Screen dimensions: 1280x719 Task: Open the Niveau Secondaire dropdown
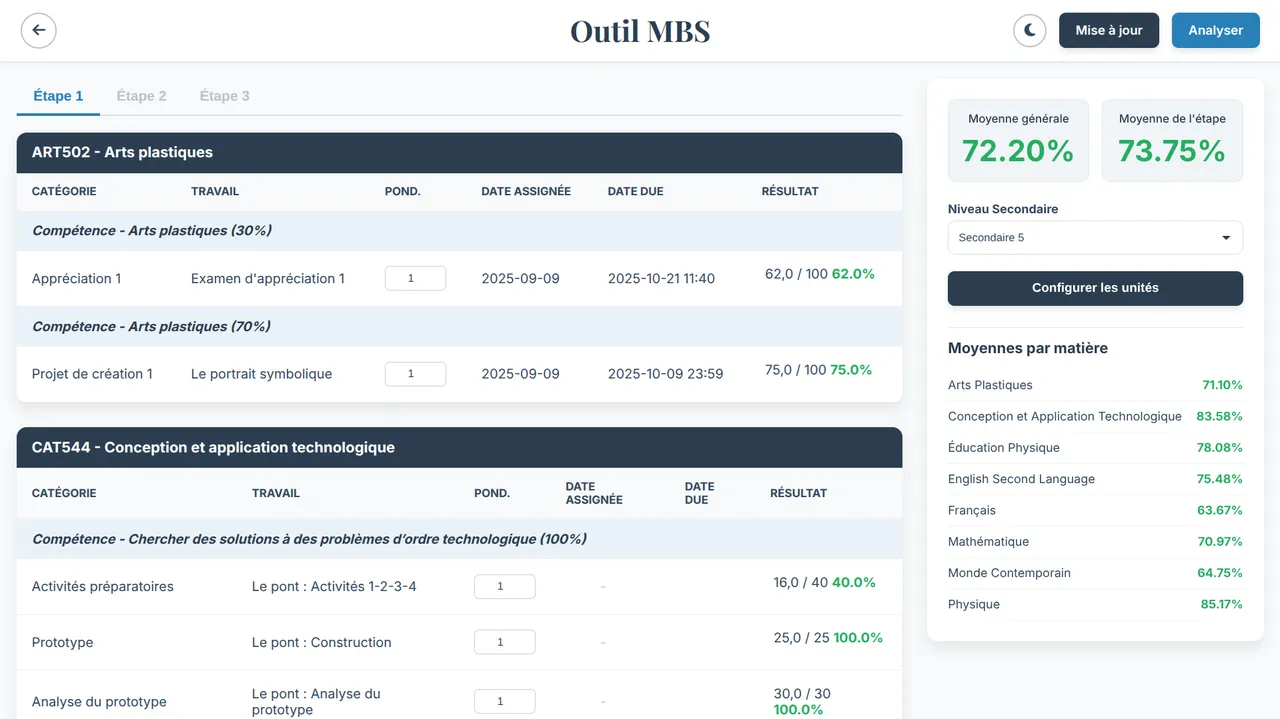(x=1095, y=238)
